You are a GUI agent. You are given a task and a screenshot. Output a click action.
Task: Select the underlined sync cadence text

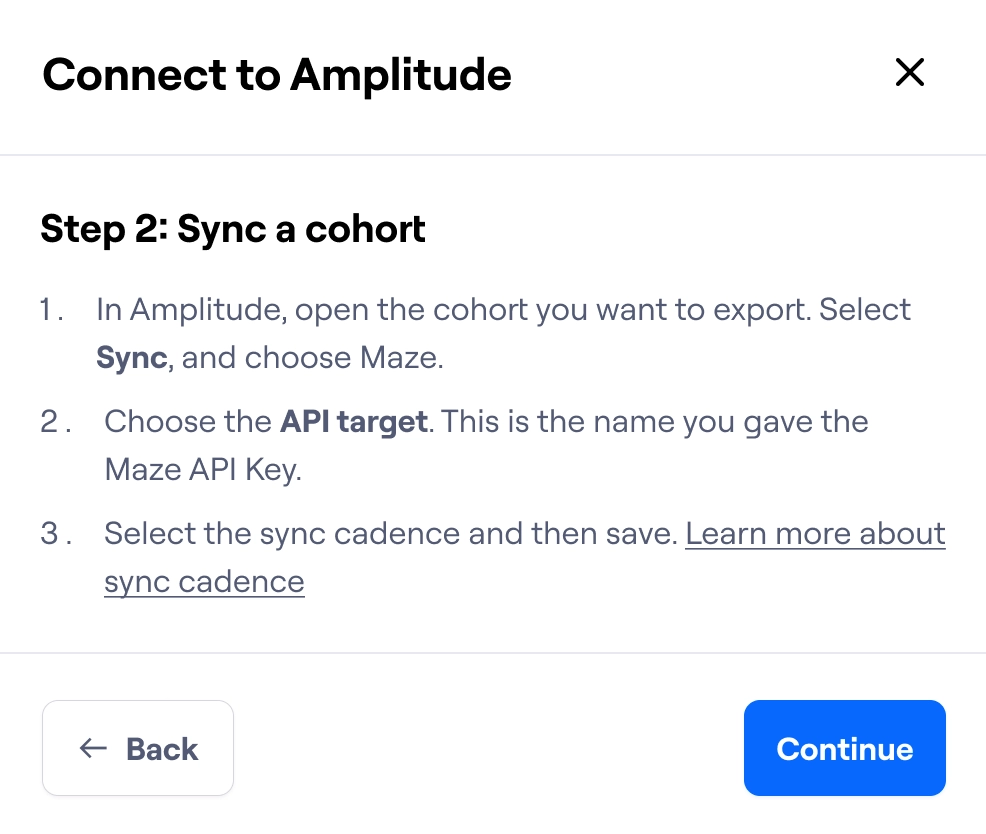(204, 581)
